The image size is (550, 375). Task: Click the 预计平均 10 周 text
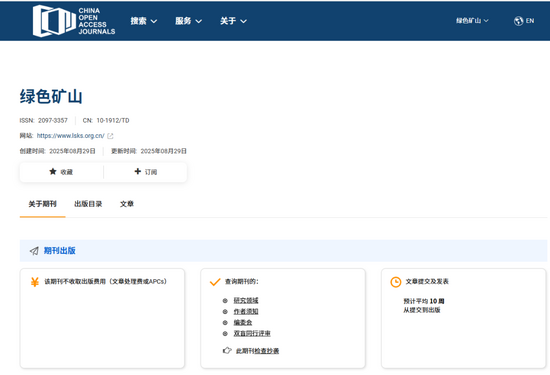pos(424,301)
